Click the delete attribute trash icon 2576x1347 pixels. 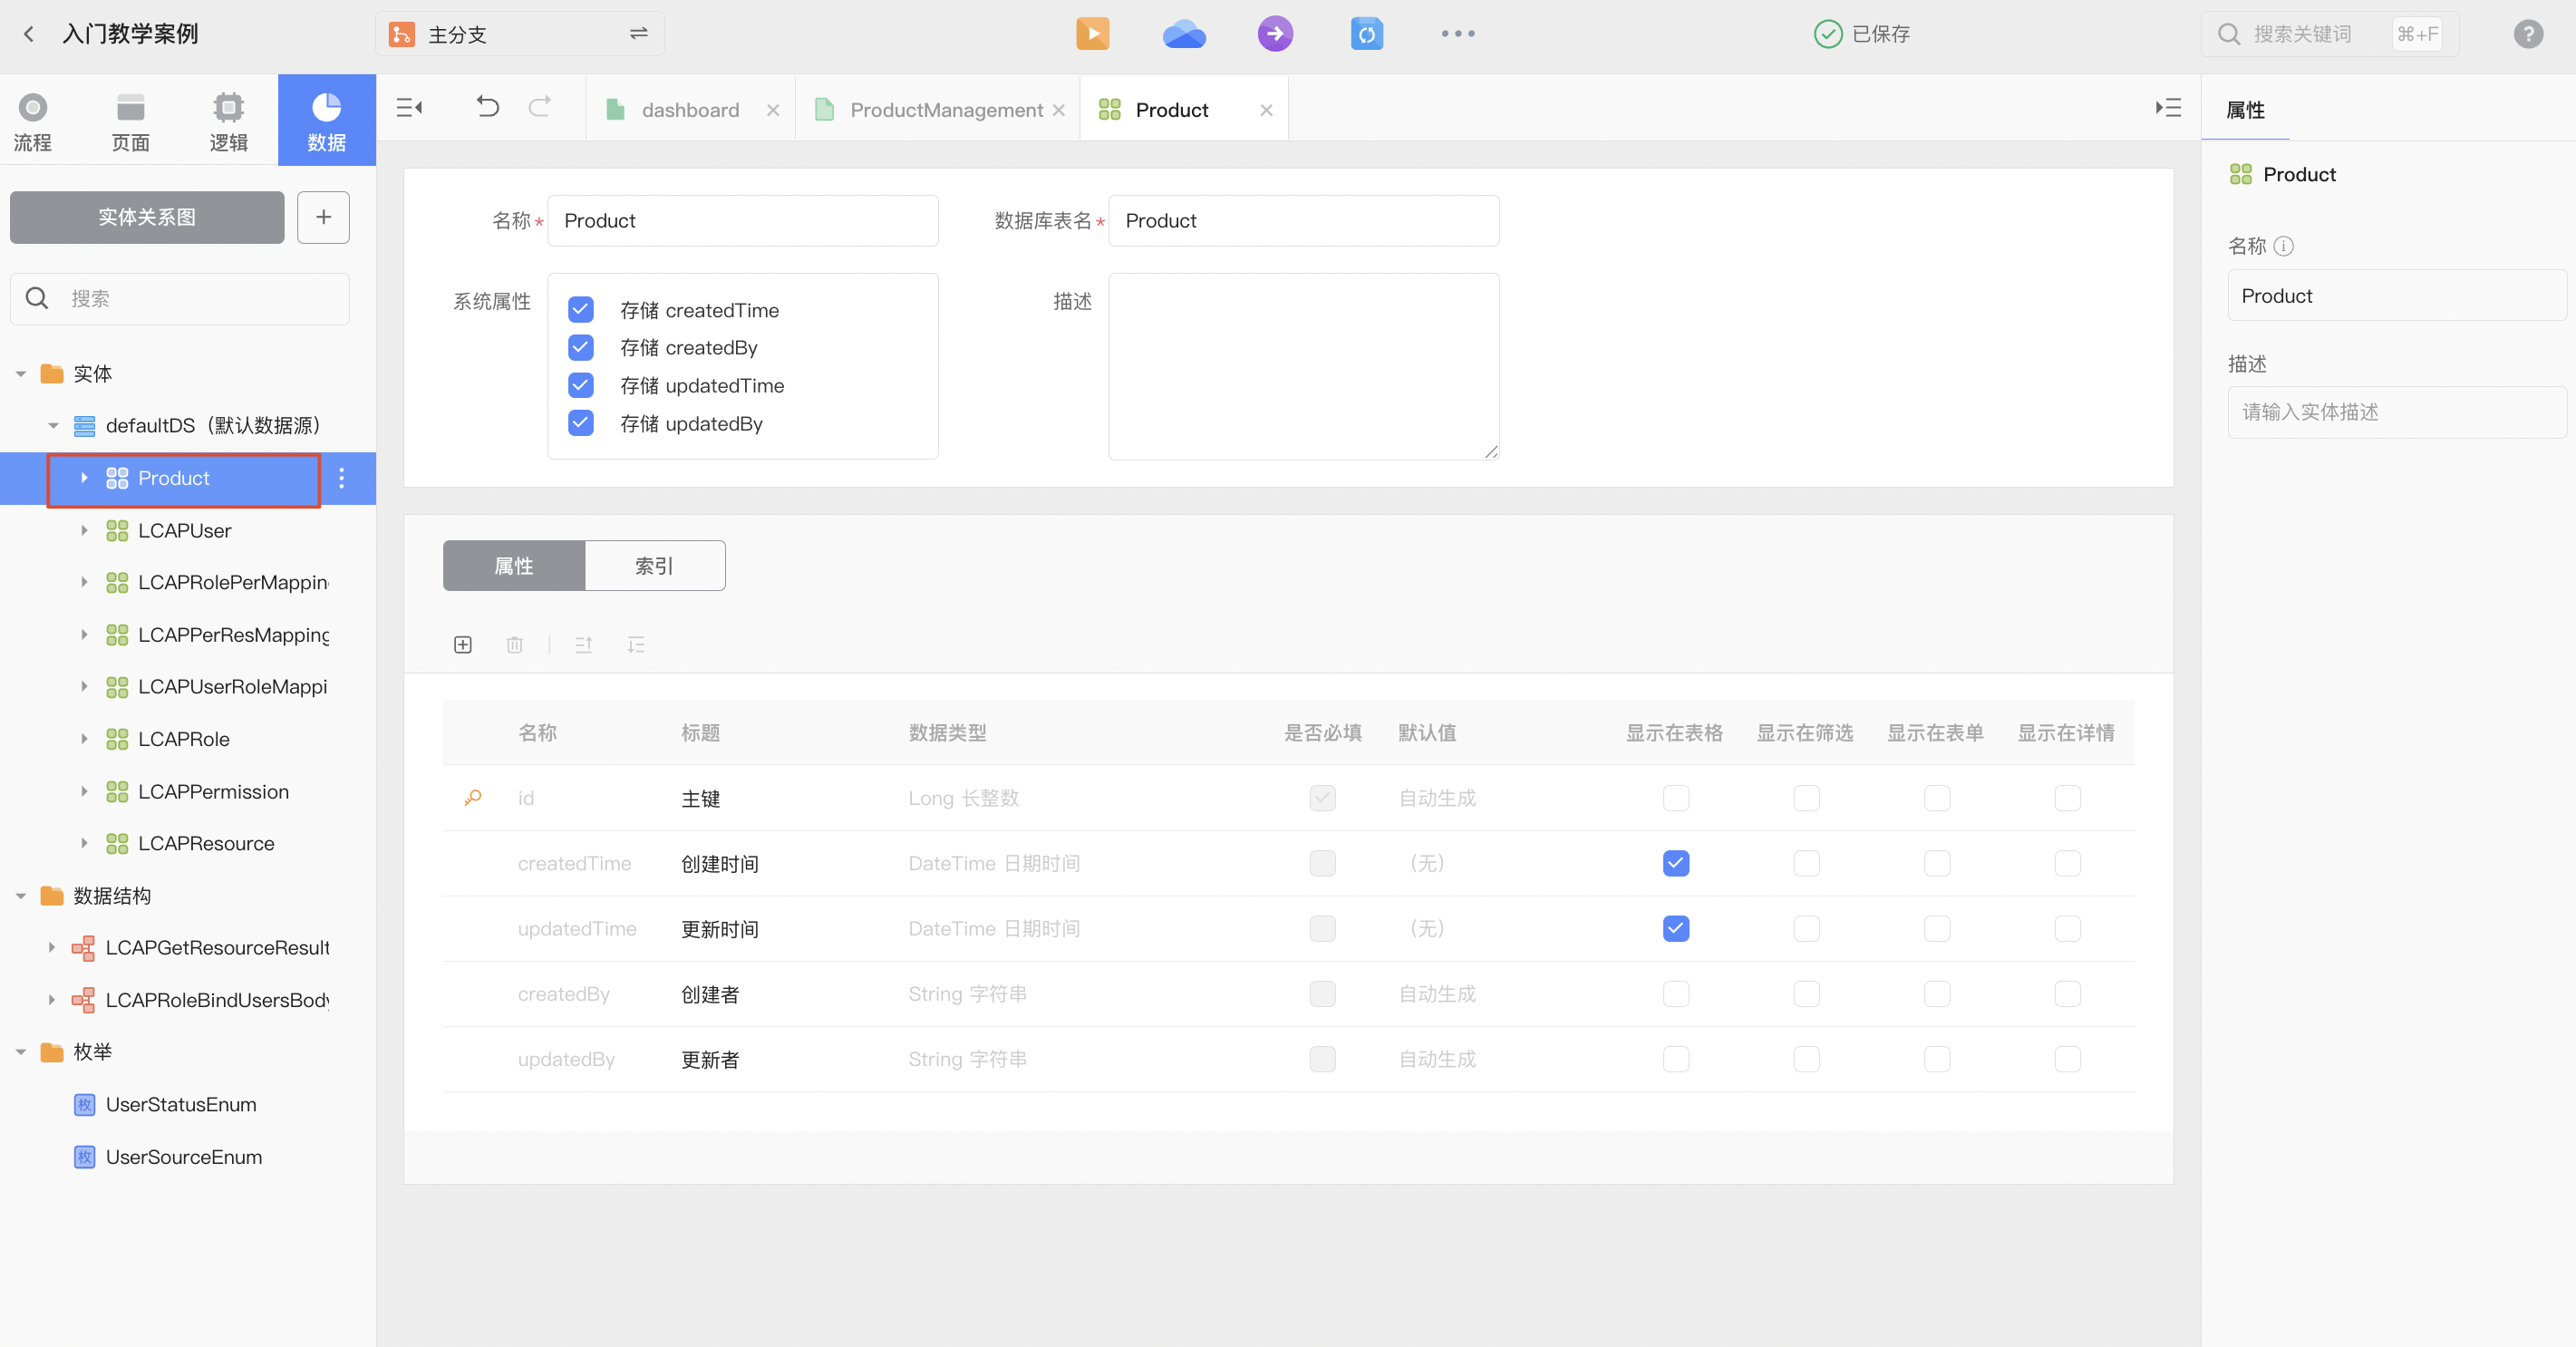[x=514, y=645]
